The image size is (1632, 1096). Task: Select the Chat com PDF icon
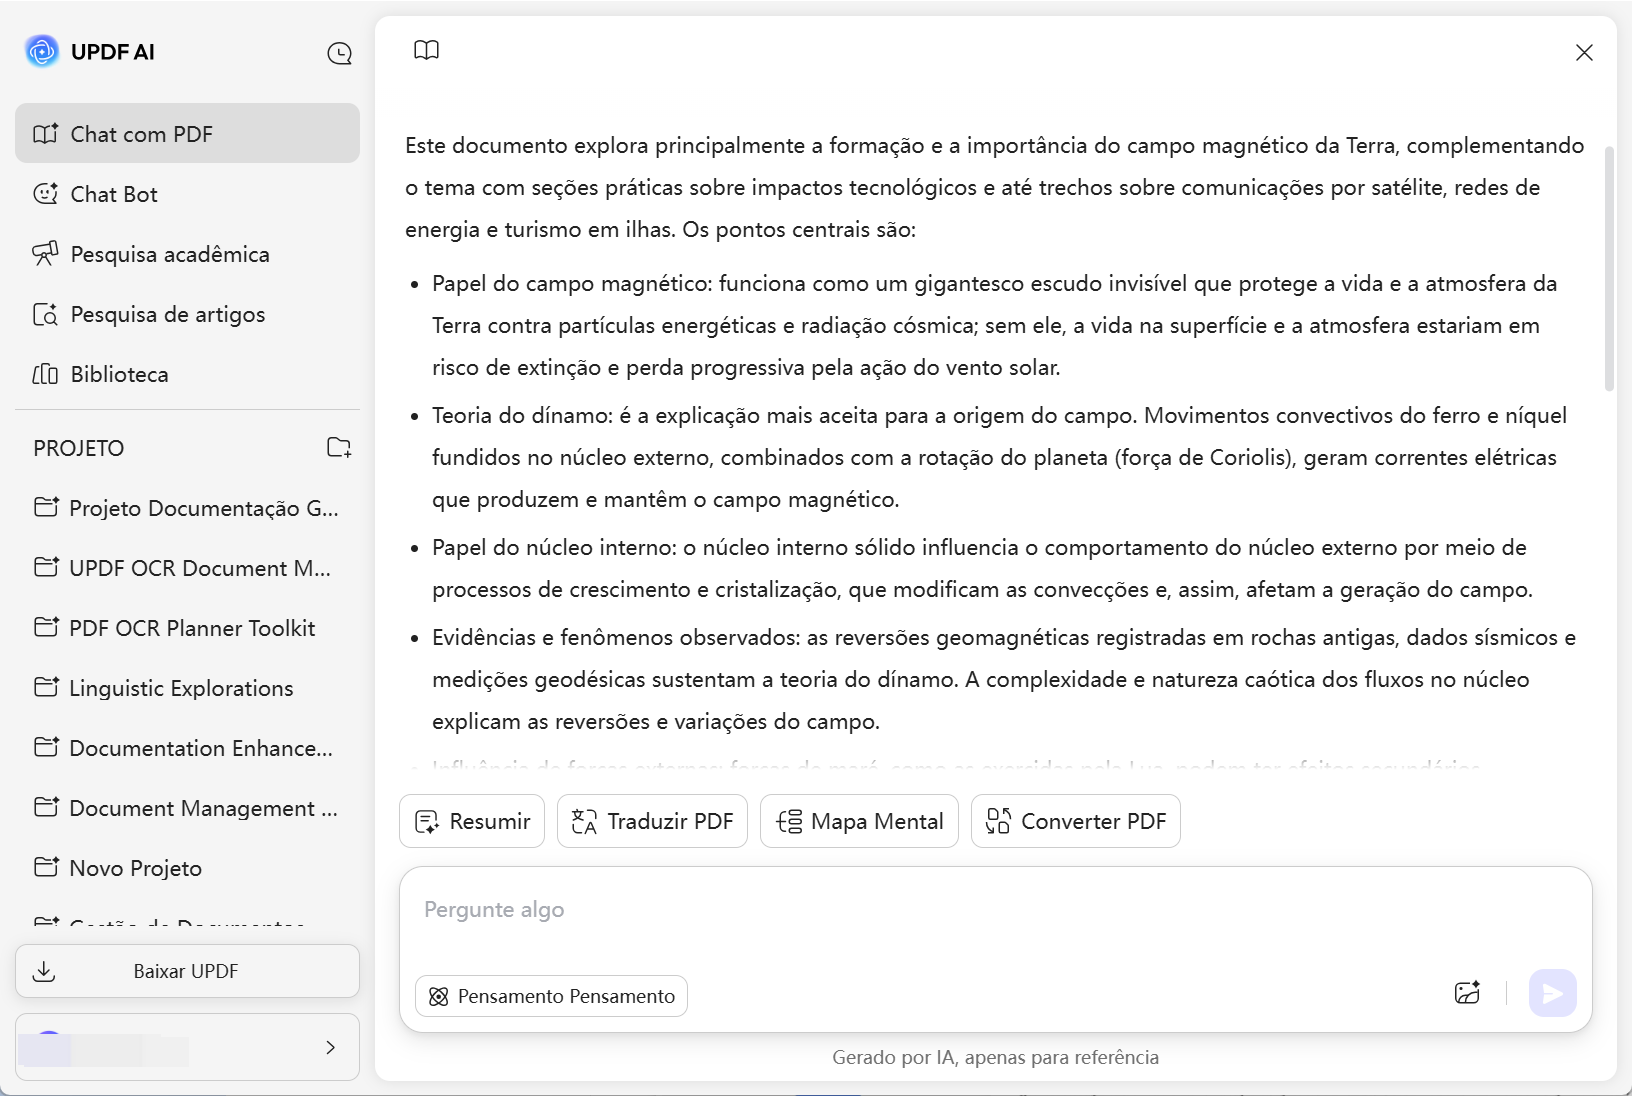[46, 133]
